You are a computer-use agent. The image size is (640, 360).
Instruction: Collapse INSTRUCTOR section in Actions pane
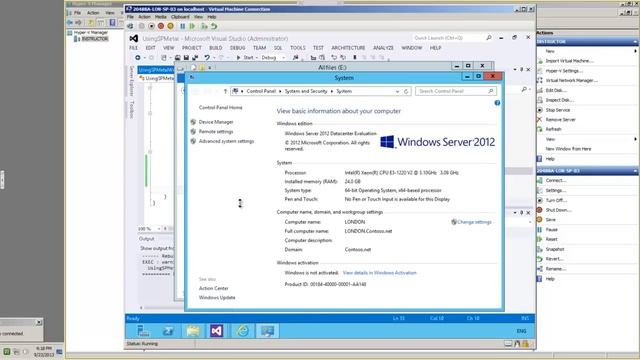click(635, 42)
